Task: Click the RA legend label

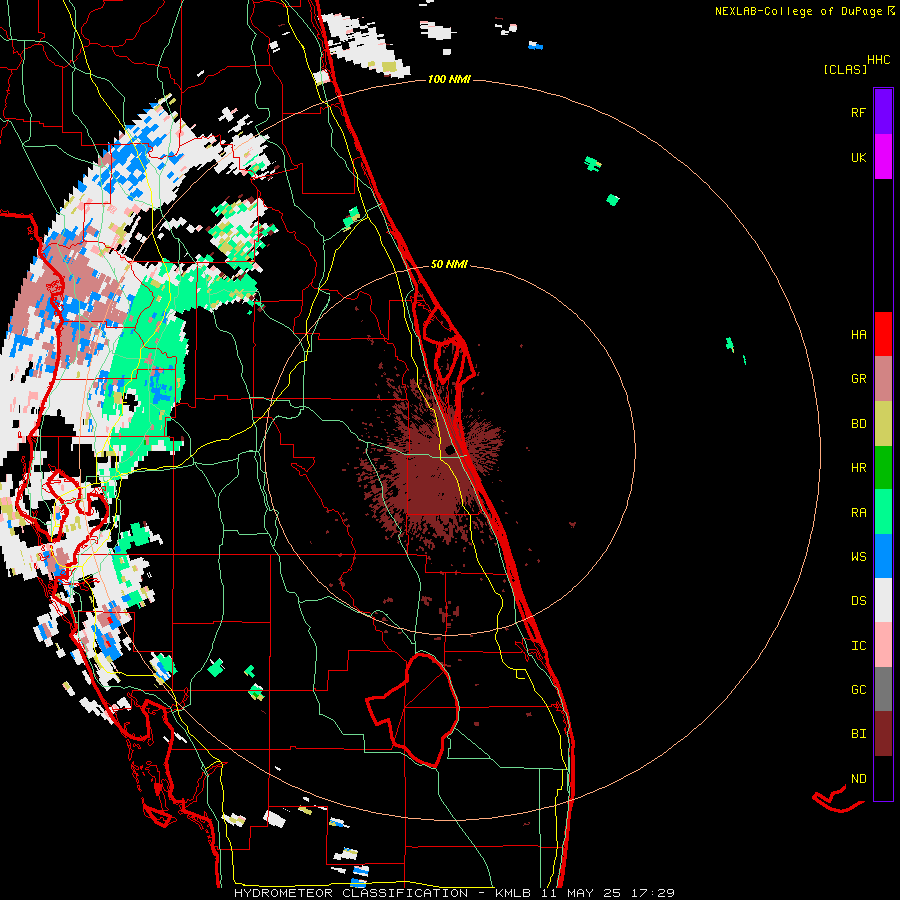Action: [x=858, y=512]
